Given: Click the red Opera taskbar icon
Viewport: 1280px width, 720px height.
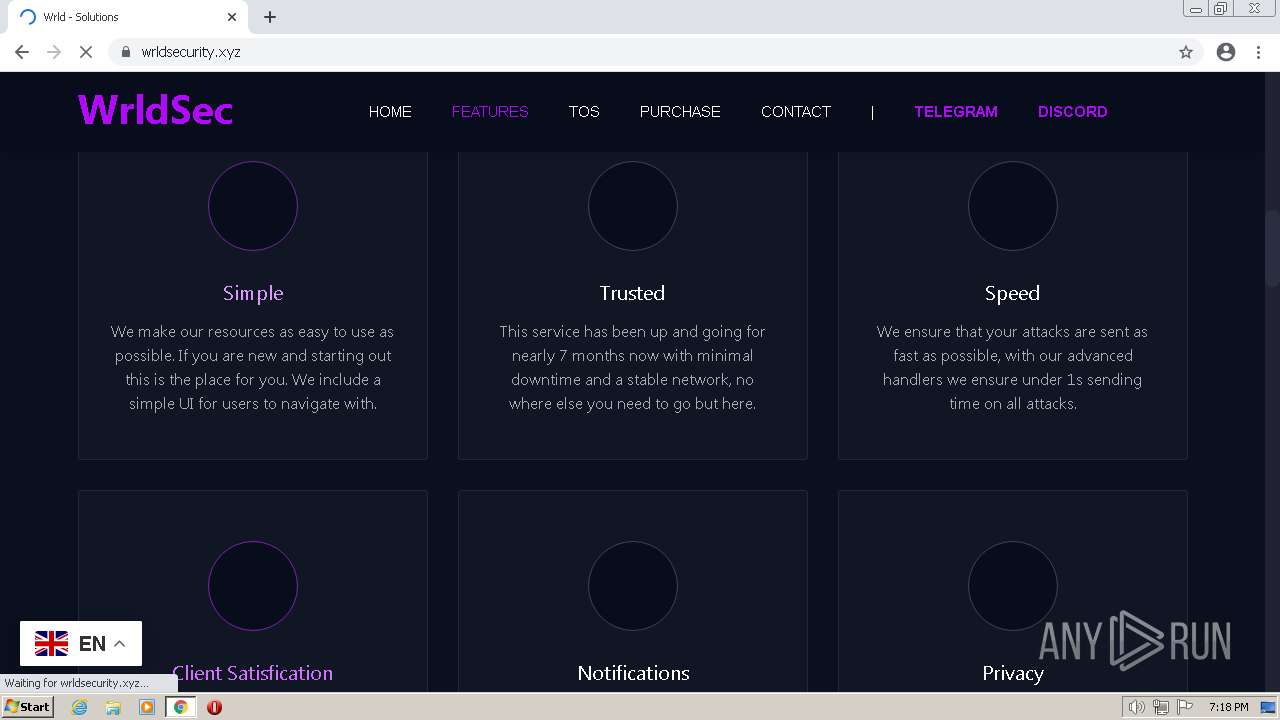Looking at the screenshot, I should point(214,707).
